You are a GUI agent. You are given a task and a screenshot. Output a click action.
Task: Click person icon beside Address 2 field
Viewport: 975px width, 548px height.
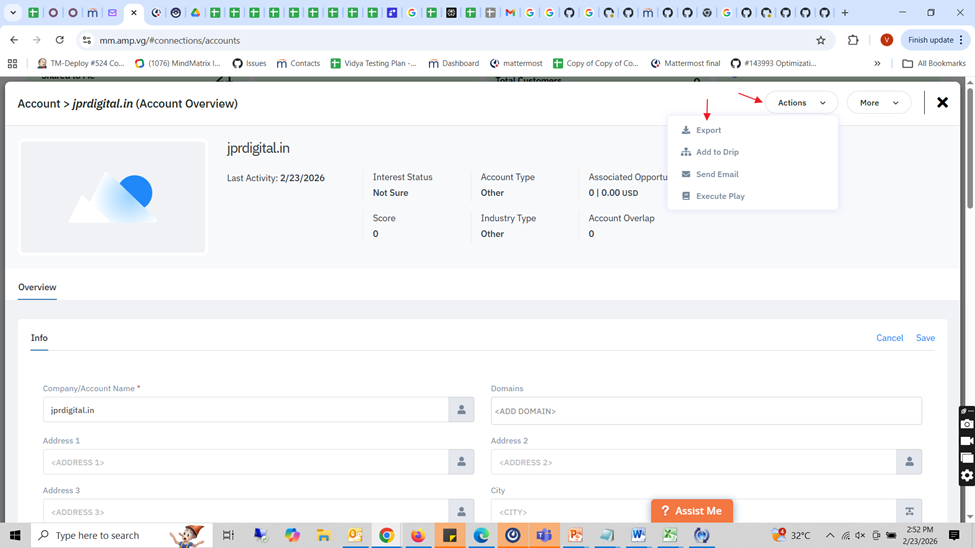909,462
